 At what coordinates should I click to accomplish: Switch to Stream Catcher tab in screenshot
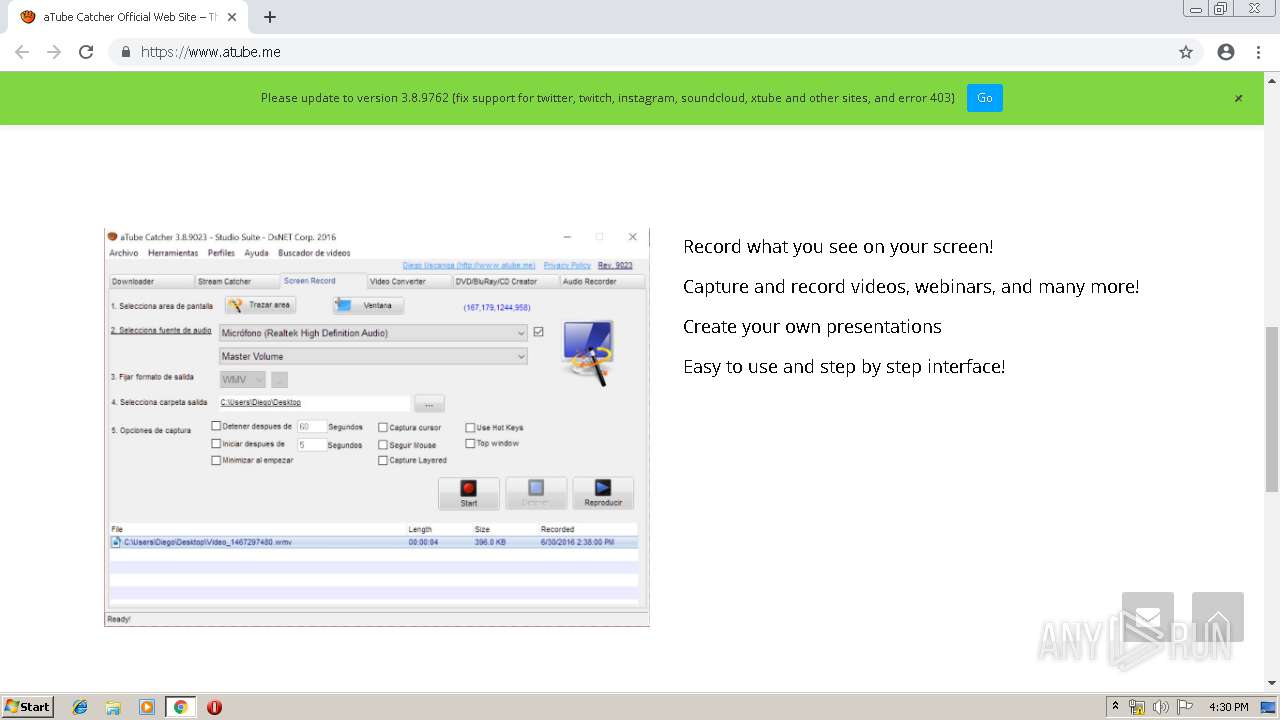(236, 281)
